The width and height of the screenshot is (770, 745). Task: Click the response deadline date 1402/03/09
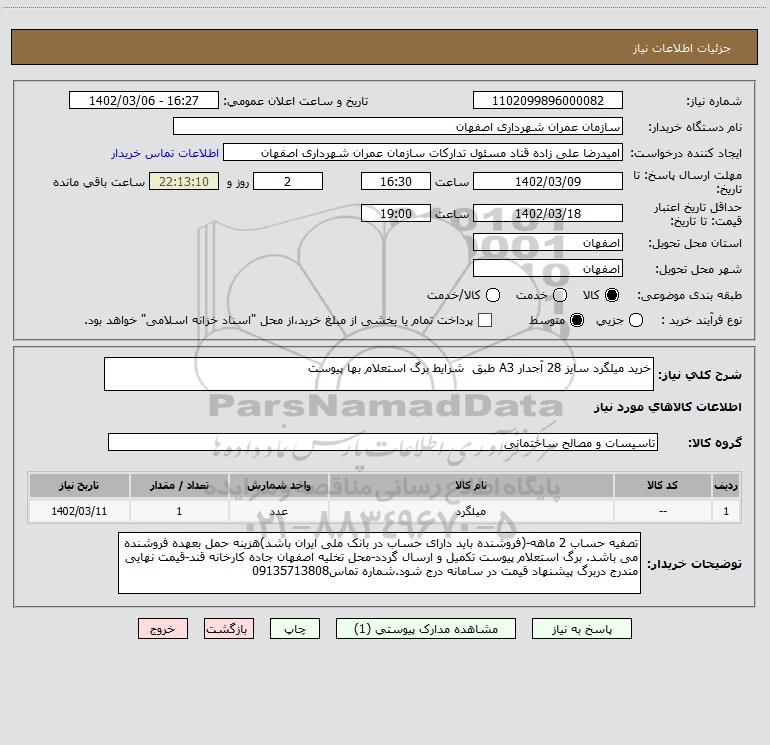point(548,182)
